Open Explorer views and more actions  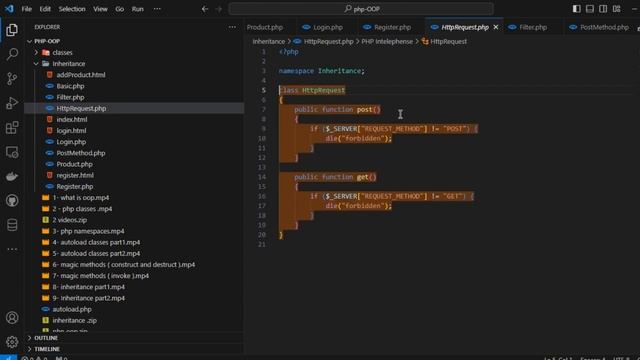(232, 27)
